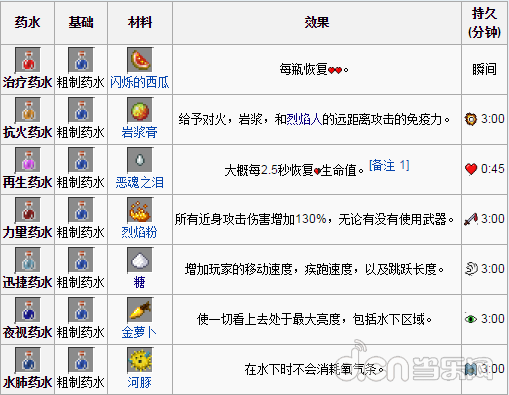The image size is (509, 395).
Task: Click the 持久(分钟) column header
Action: [485, 23]
